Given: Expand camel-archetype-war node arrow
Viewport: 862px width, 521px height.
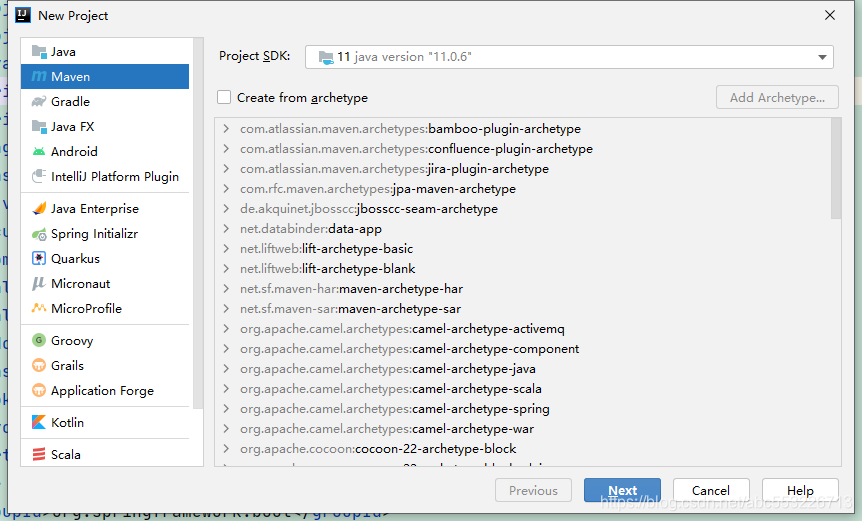Looking at the screenshot, I should (x=226, y=429).
